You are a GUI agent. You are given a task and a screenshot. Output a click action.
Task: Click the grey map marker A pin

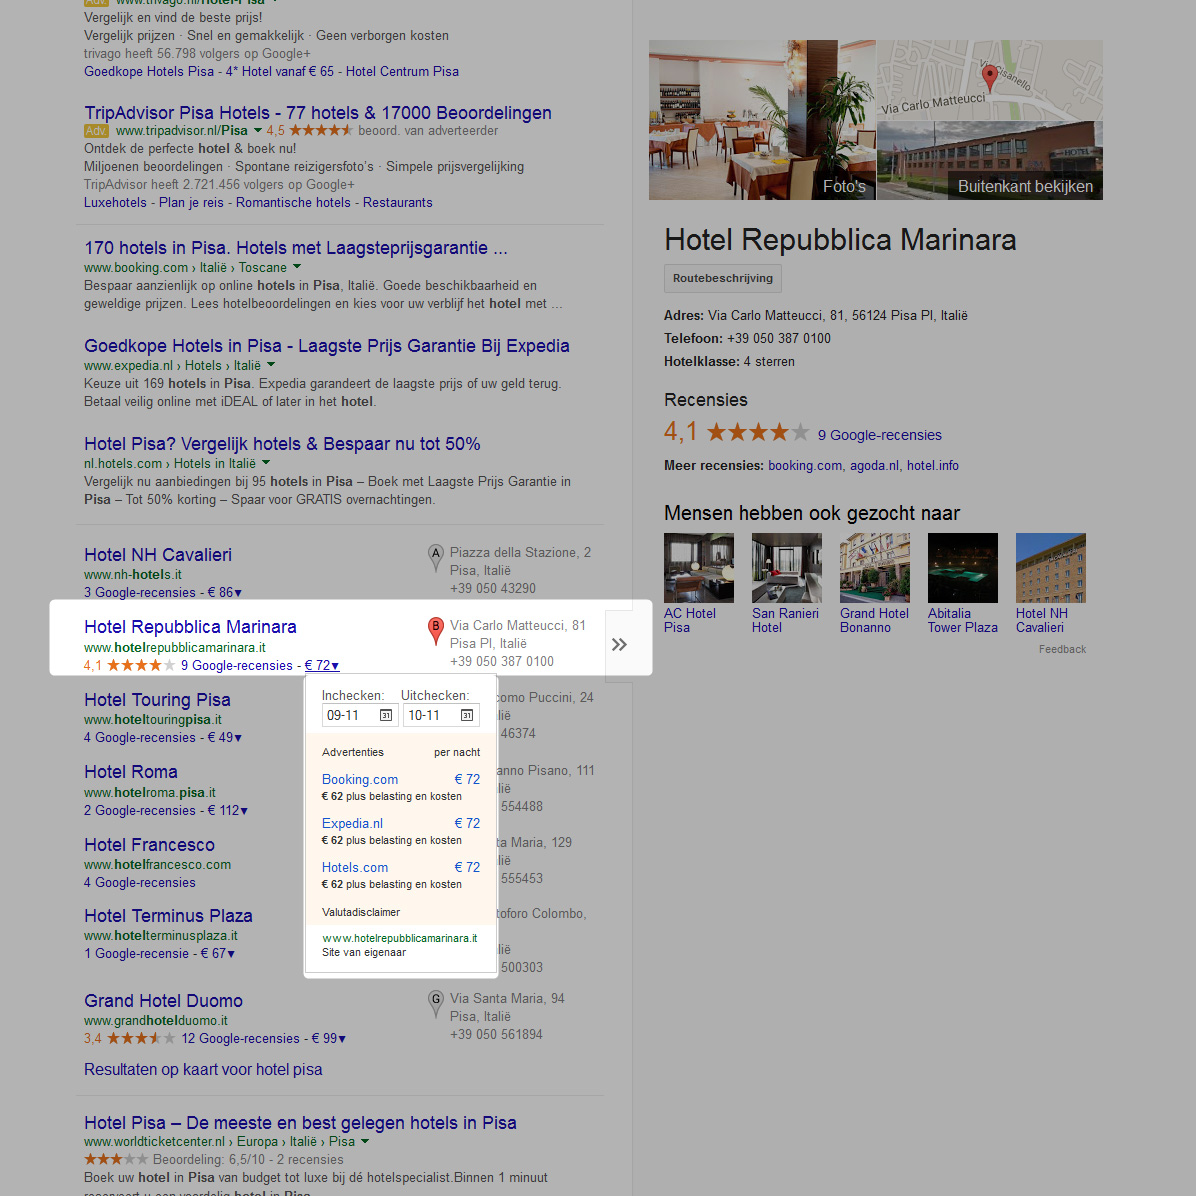pos(436,558)
